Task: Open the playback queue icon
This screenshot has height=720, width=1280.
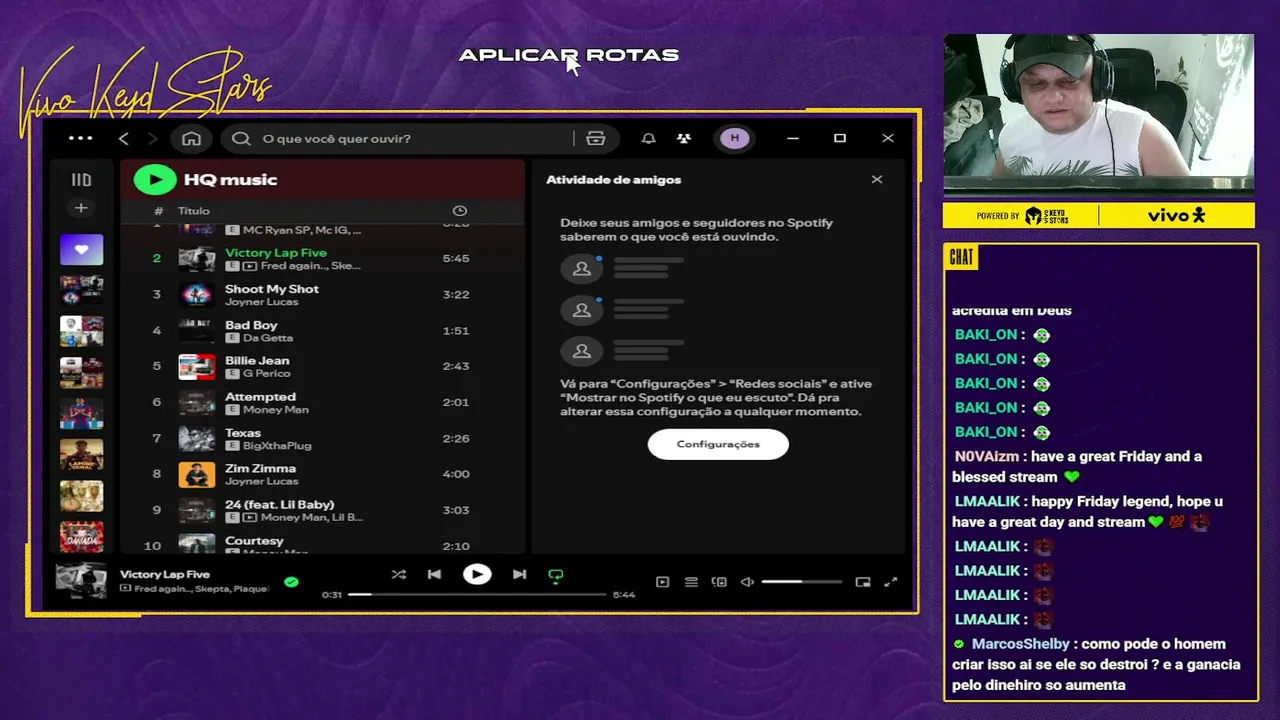Action: coord(691,582)
